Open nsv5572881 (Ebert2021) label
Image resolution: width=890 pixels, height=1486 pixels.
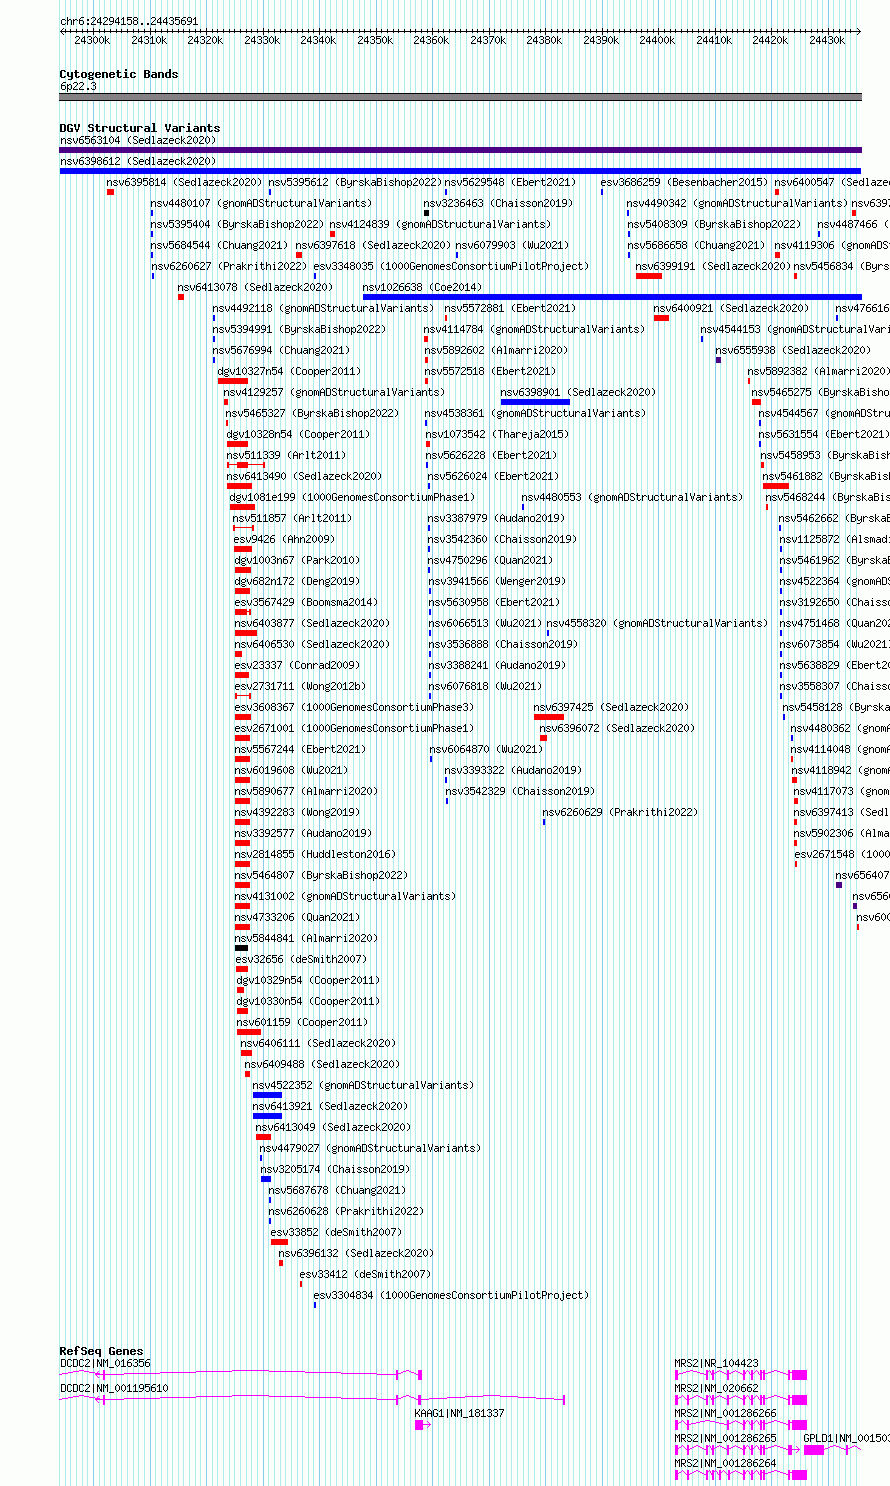click(x=510, y=308)
